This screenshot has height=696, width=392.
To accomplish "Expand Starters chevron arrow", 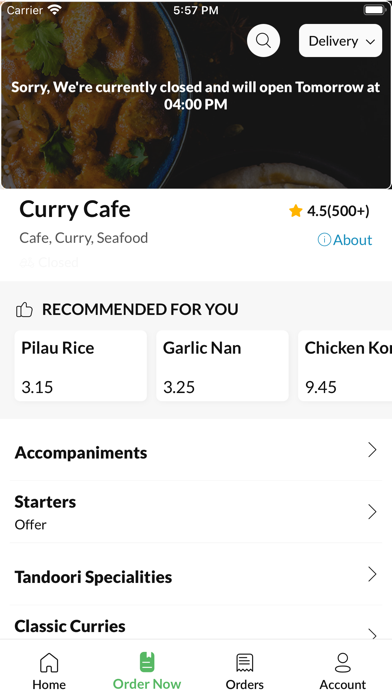I will tap(372, 512).
